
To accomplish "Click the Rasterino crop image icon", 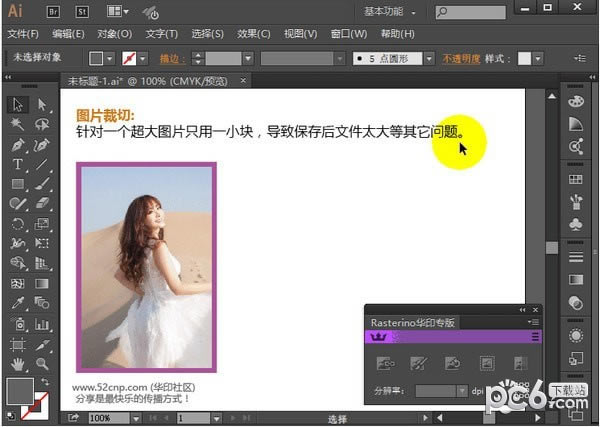I will click(x=487, y=363).
